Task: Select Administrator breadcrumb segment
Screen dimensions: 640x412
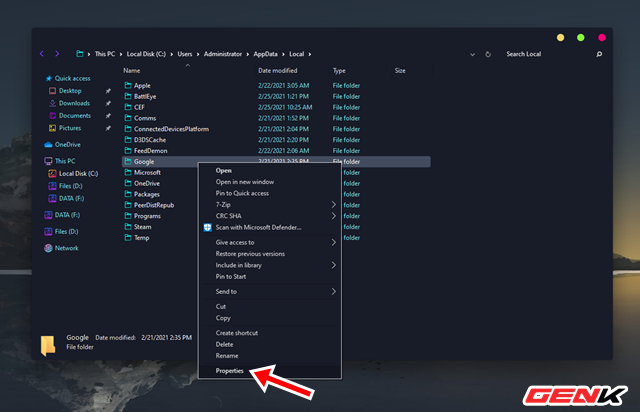Action: [x=223, y=54]
